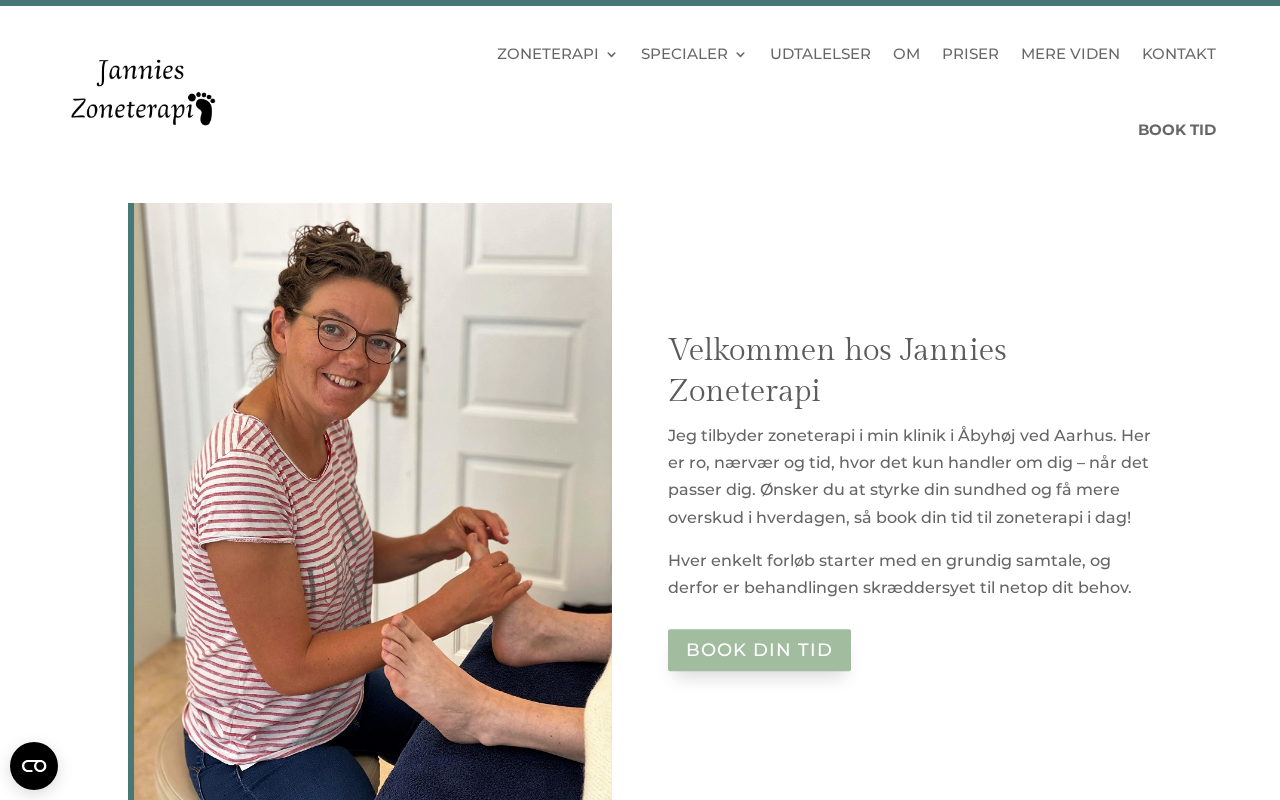Expand the Specialer menu chevron
The image size is (1280, 800).
tap(740, 55)
